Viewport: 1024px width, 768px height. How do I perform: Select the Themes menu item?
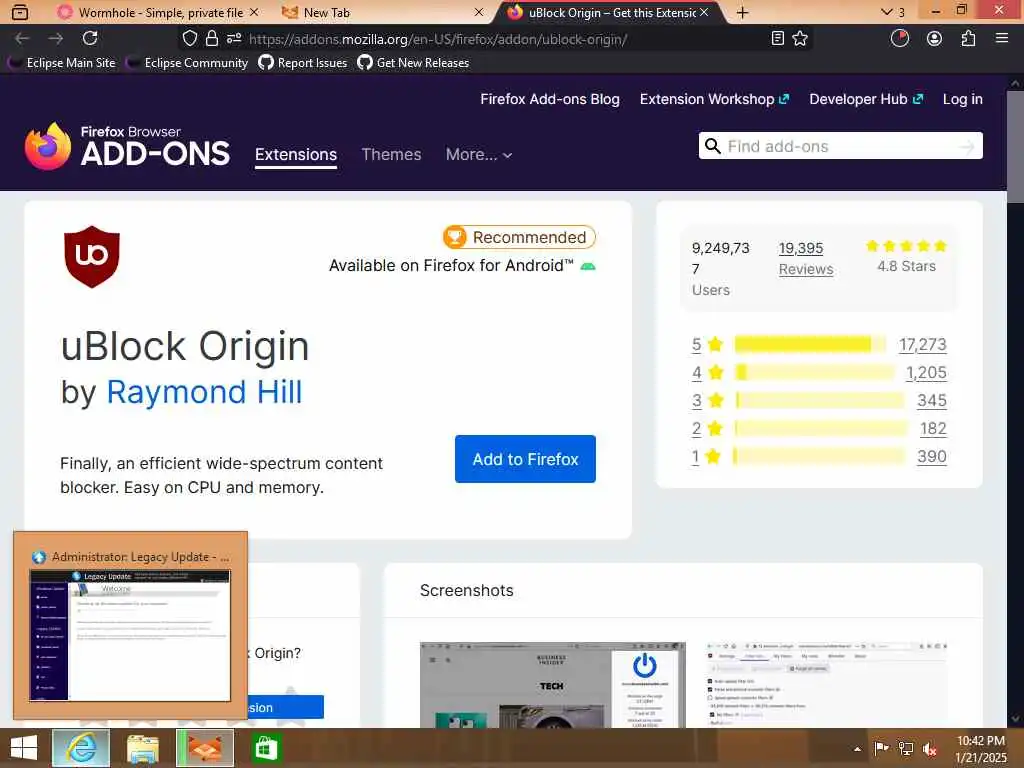[391, 155]
